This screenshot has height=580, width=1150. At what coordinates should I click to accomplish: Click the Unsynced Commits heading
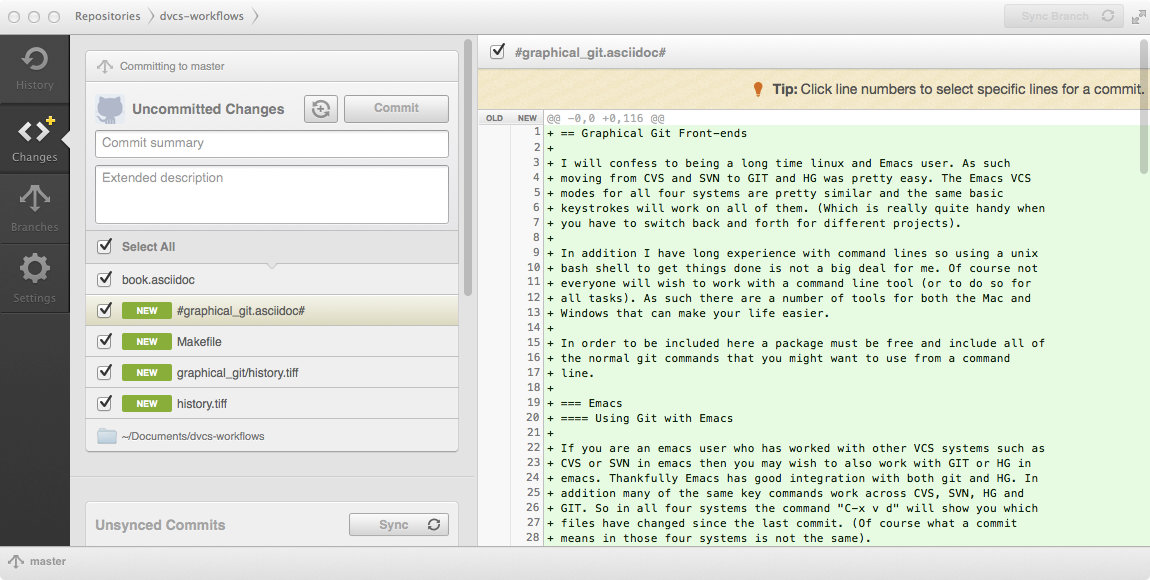click(160, 525)
